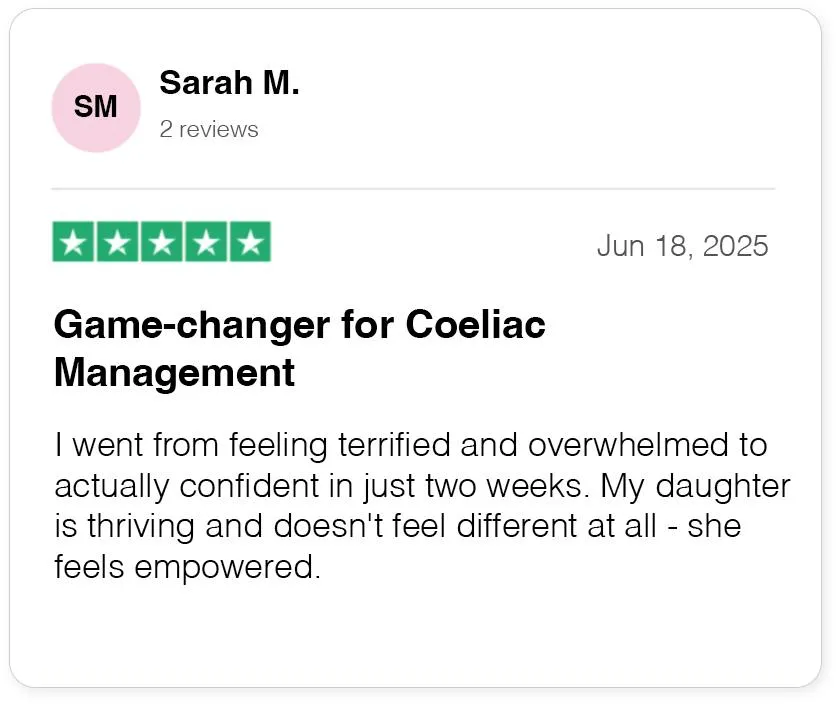The height and width of the screenshot is (706, 836).
Task: Click the word 'Management' in the title
Action: (x=174, y=372)
